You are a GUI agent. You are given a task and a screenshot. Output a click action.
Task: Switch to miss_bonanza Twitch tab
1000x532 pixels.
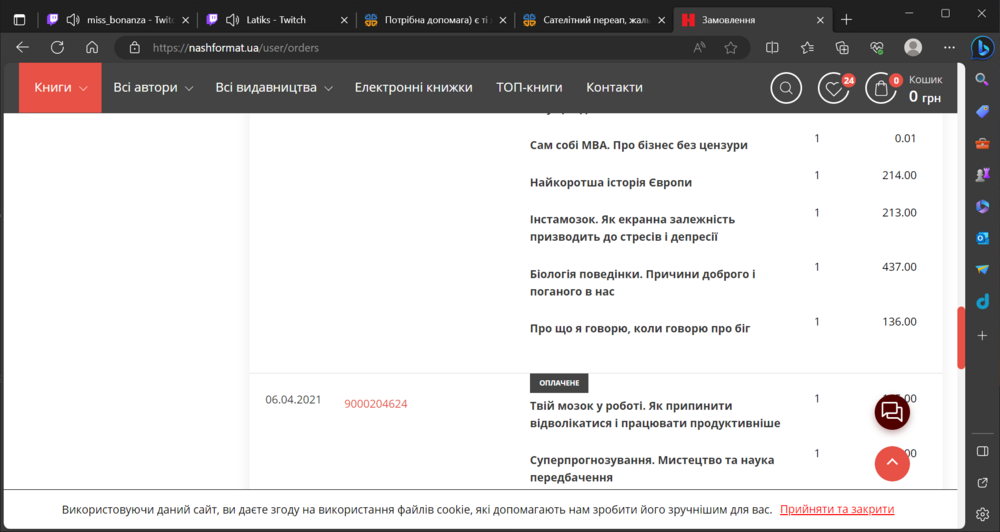click(118, 20)
